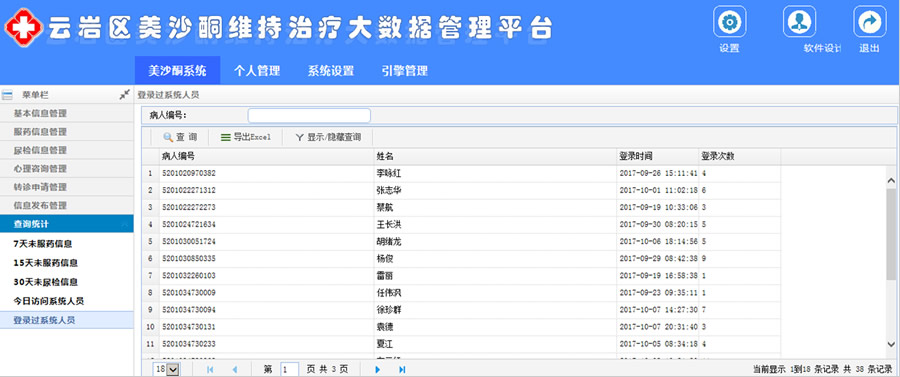This screenshot has width=900, height=377.
Task: Export table with 导出Excel button
Action: (246, 137)
